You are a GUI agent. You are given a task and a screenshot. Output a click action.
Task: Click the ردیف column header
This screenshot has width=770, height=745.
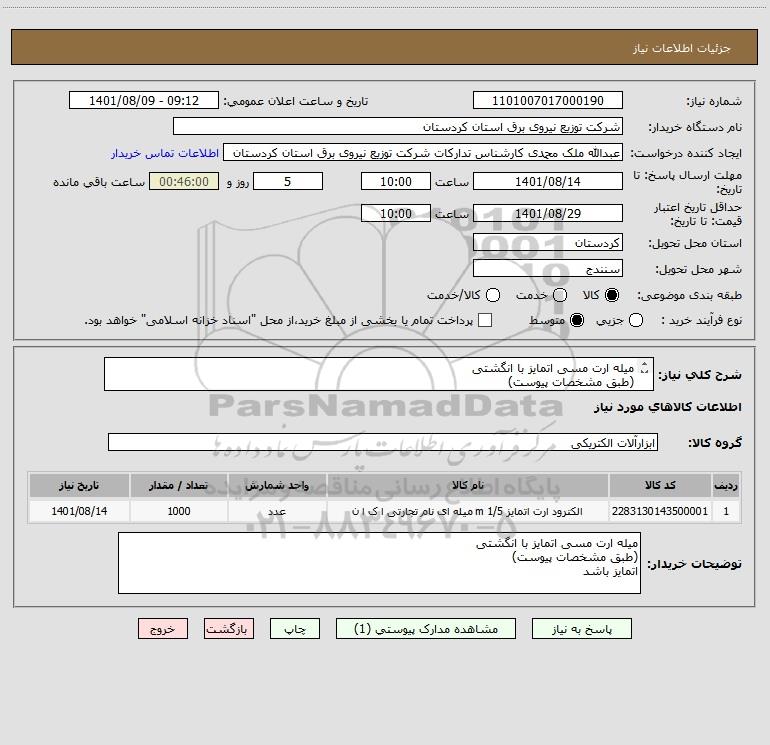tap(726, 485)
